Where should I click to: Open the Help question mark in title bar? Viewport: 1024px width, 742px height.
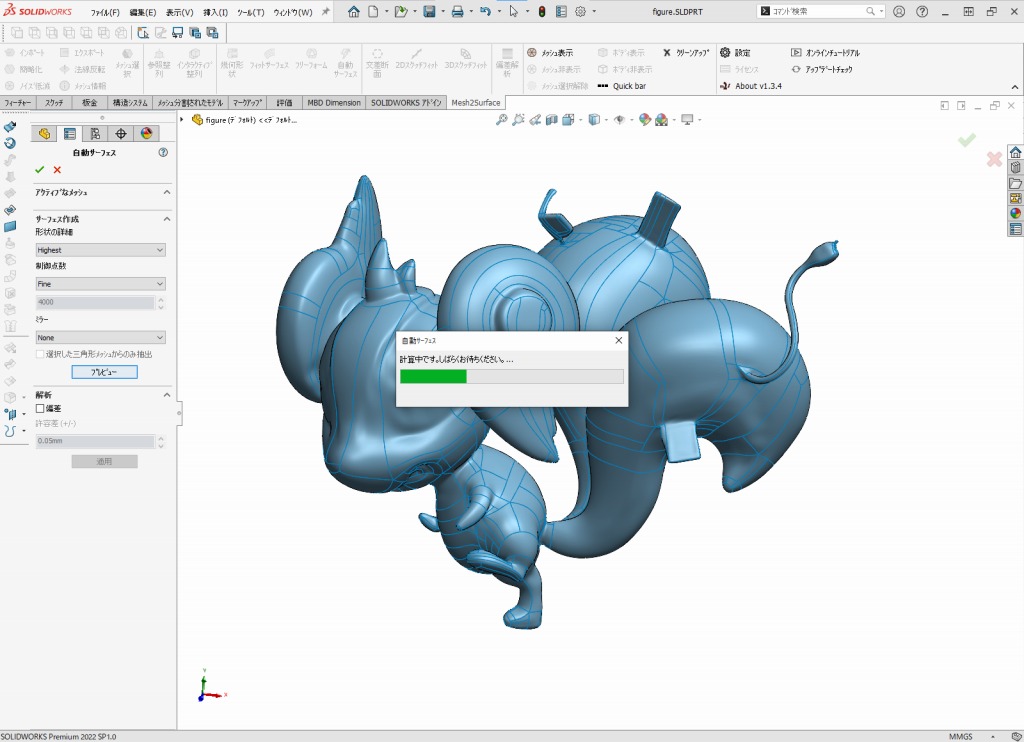point(922,11)
